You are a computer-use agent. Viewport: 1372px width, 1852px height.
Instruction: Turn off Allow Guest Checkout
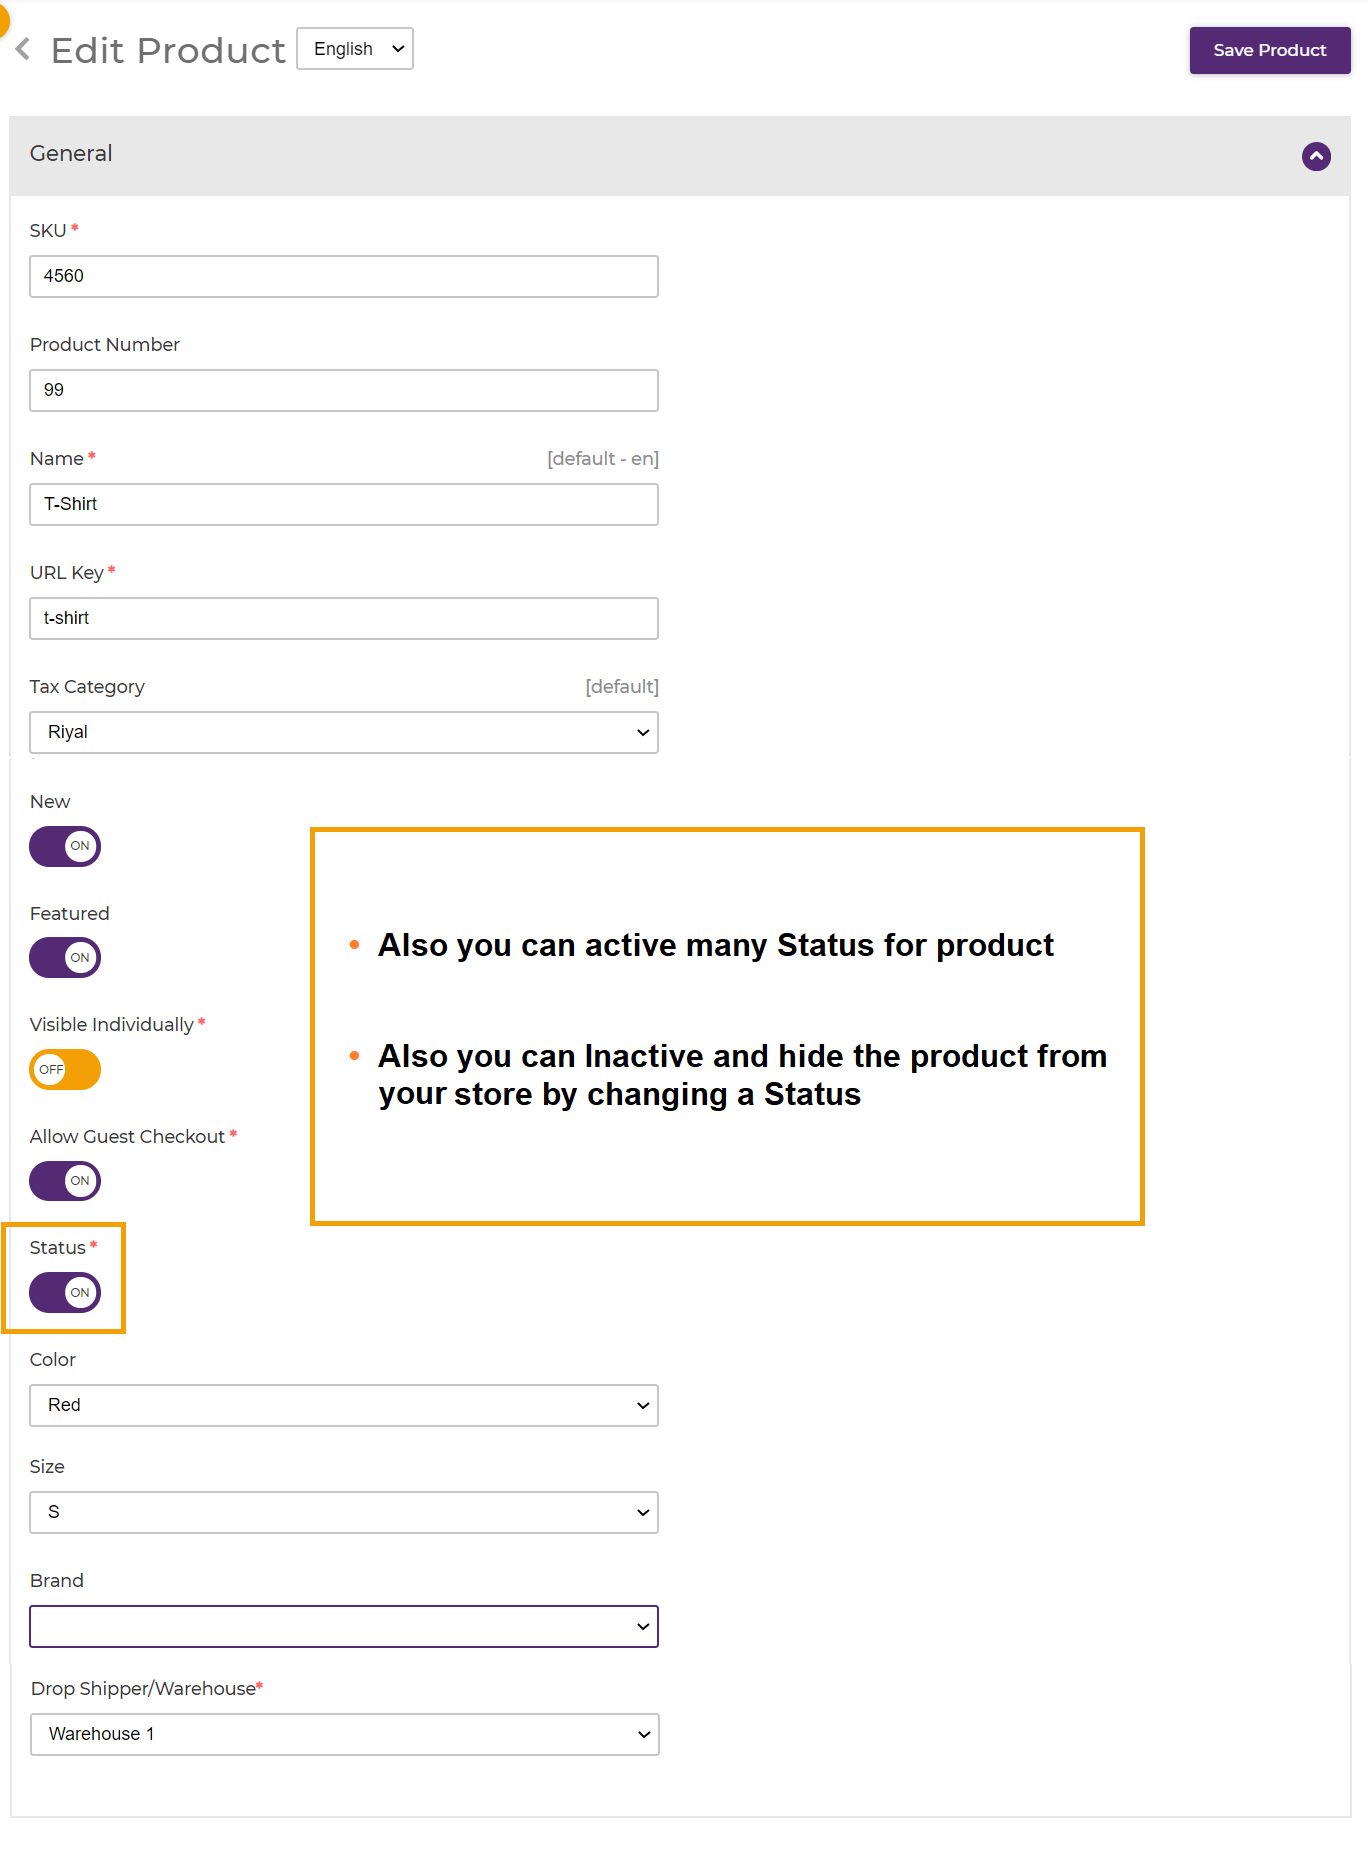[x=65, y=1181]
